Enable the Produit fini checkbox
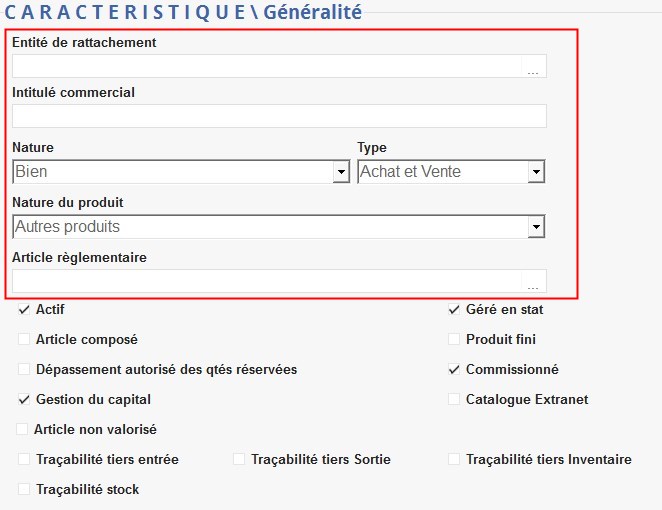 (x=455, y=340)
